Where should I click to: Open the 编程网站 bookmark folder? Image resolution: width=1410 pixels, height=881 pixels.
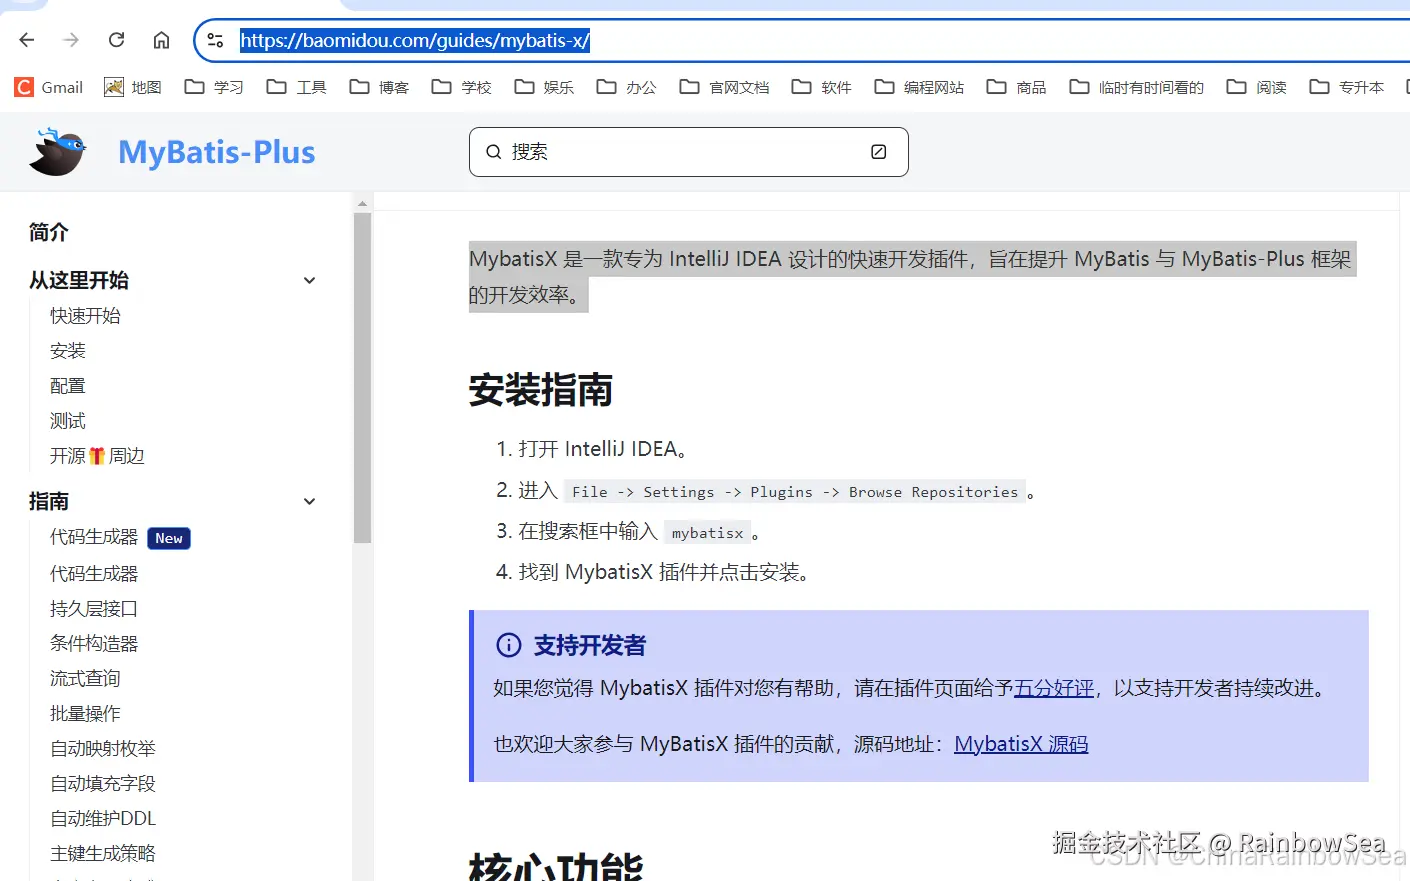[919, 87]
